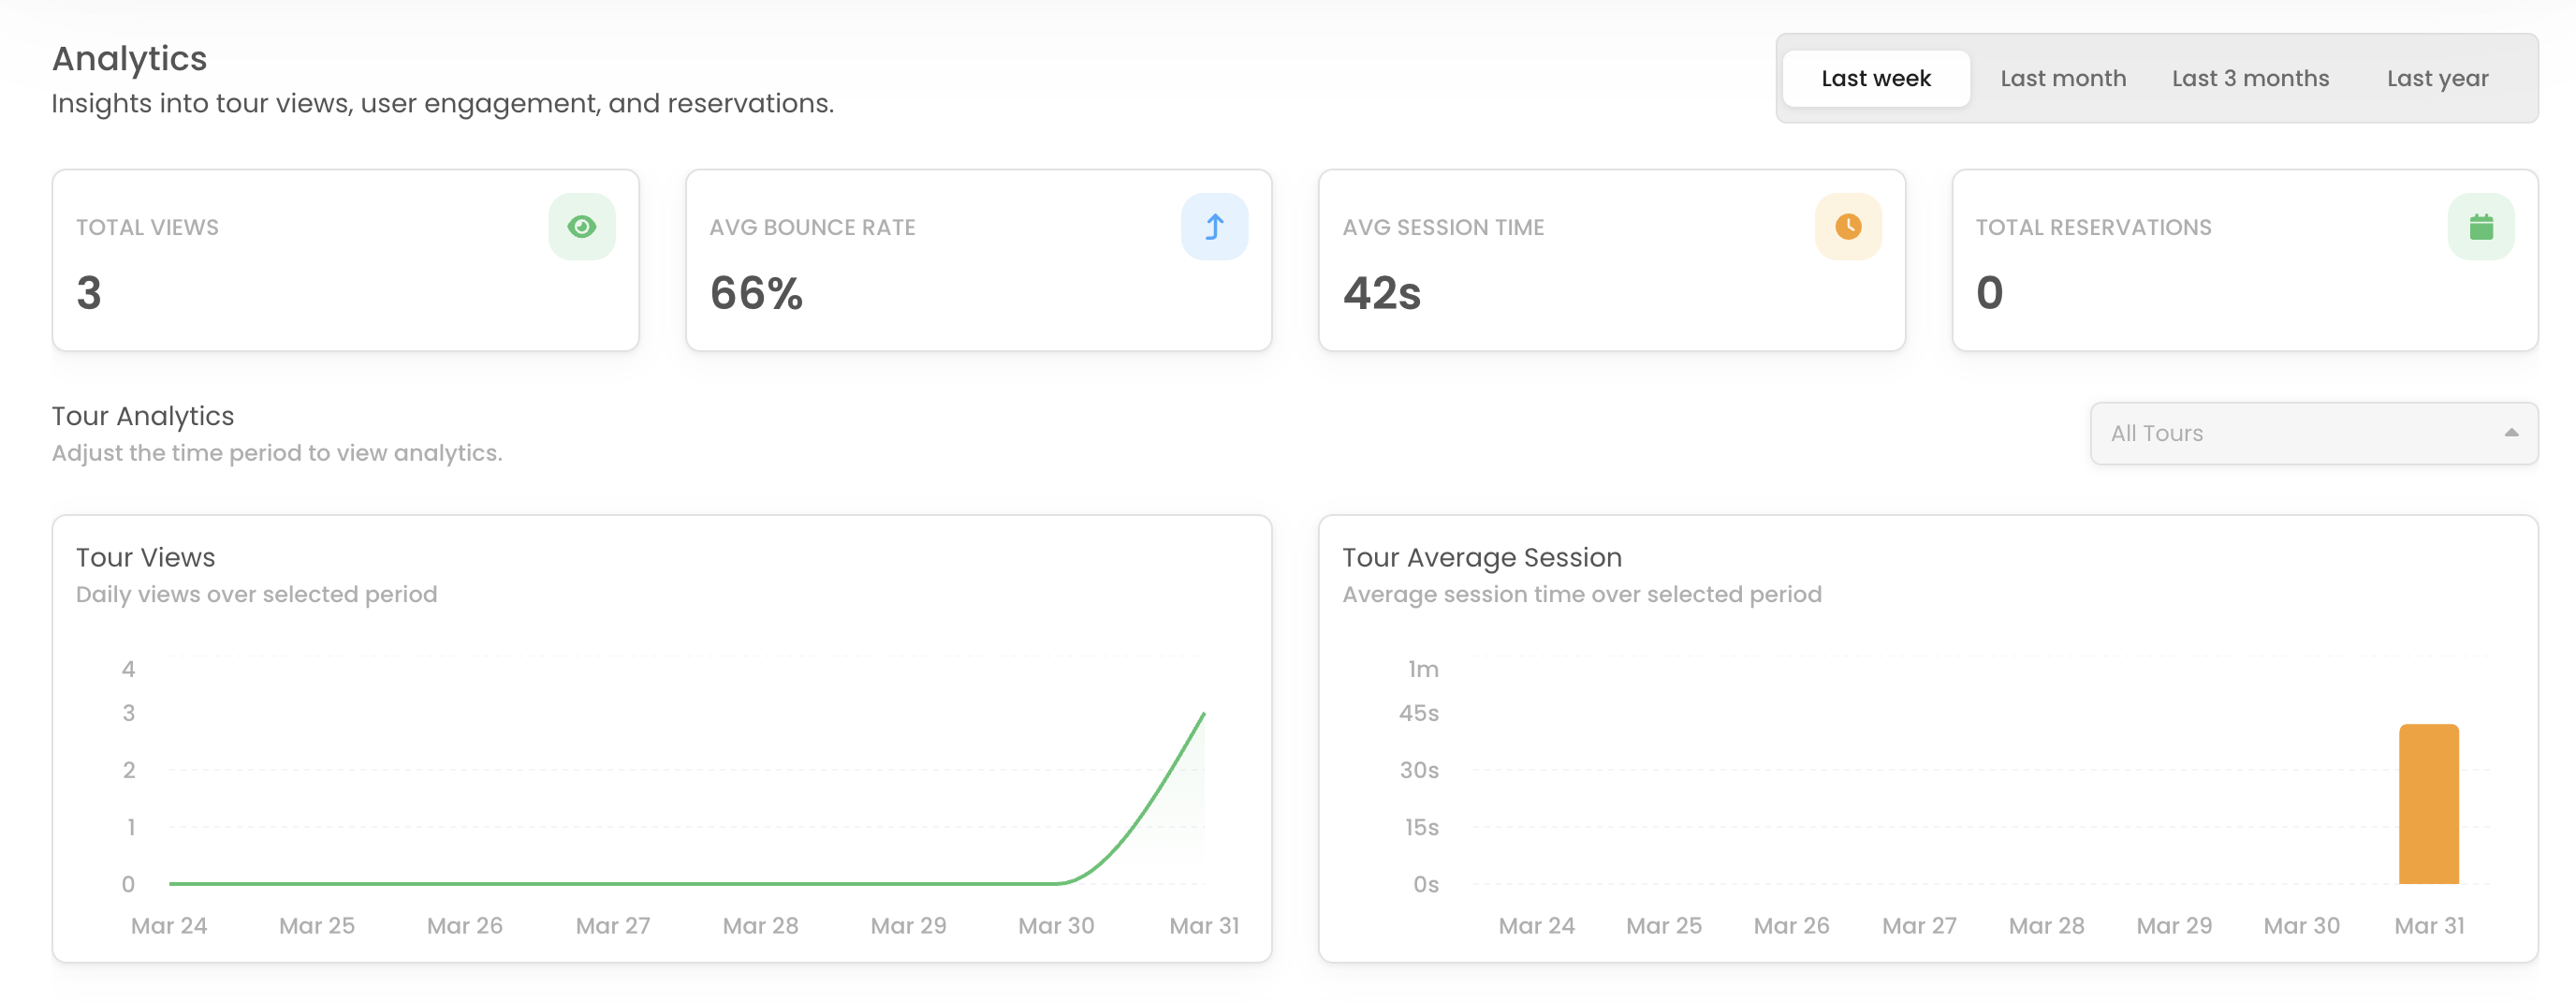Click Mar 30 label on Tour Views chart
This screenshot has width=2576, height=1002.
tap(1055, 926)
